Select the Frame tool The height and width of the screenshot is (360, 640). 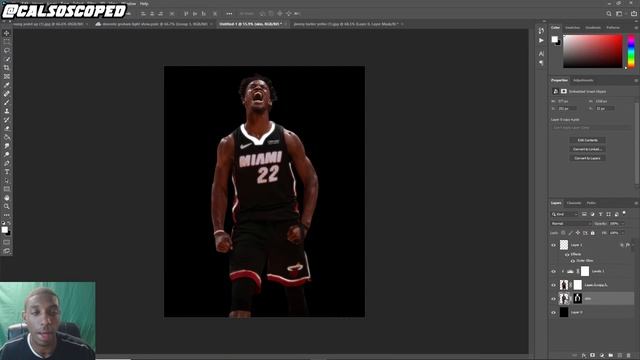[x=7, y=76]
